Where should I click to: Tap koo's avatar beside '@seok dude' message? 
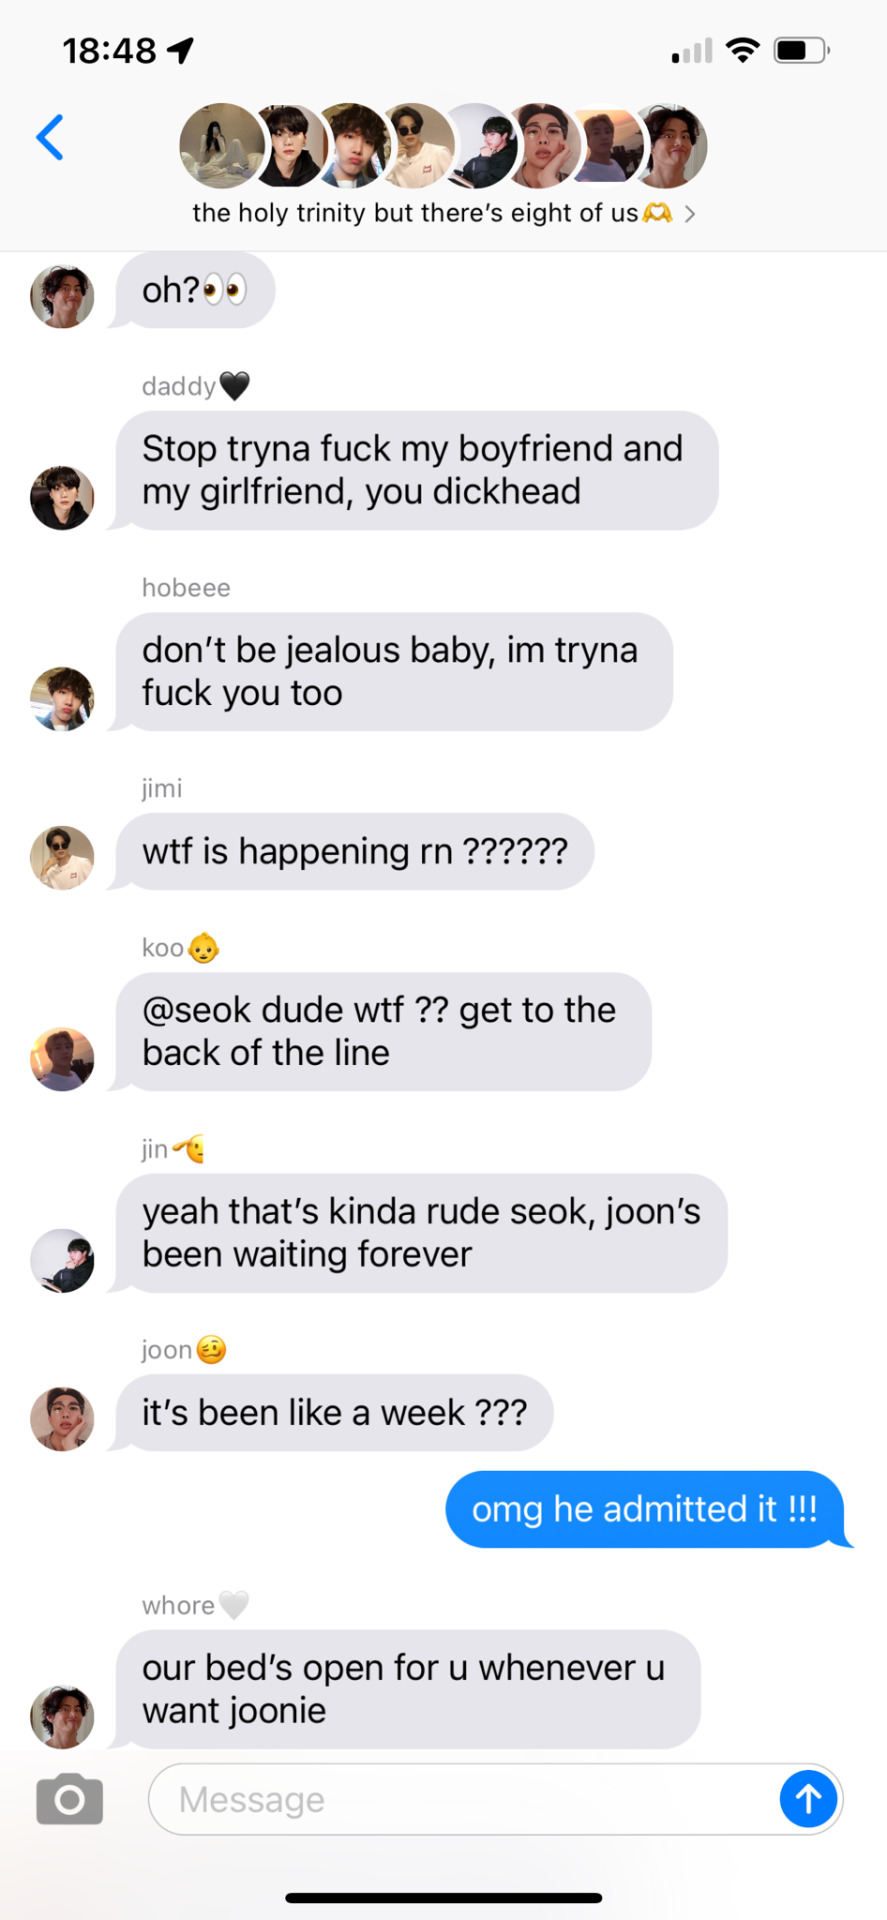point(62,1059)
